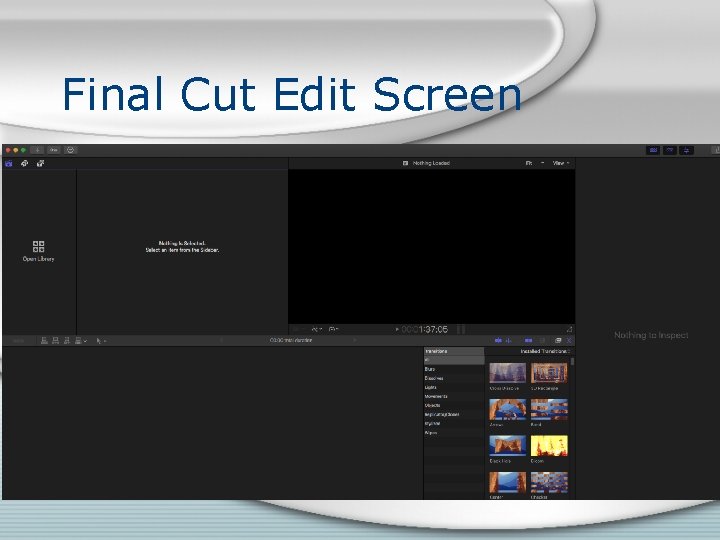Select the Checker transition thumbnail
Screen dimensions: 720x540
pos(549,482)
